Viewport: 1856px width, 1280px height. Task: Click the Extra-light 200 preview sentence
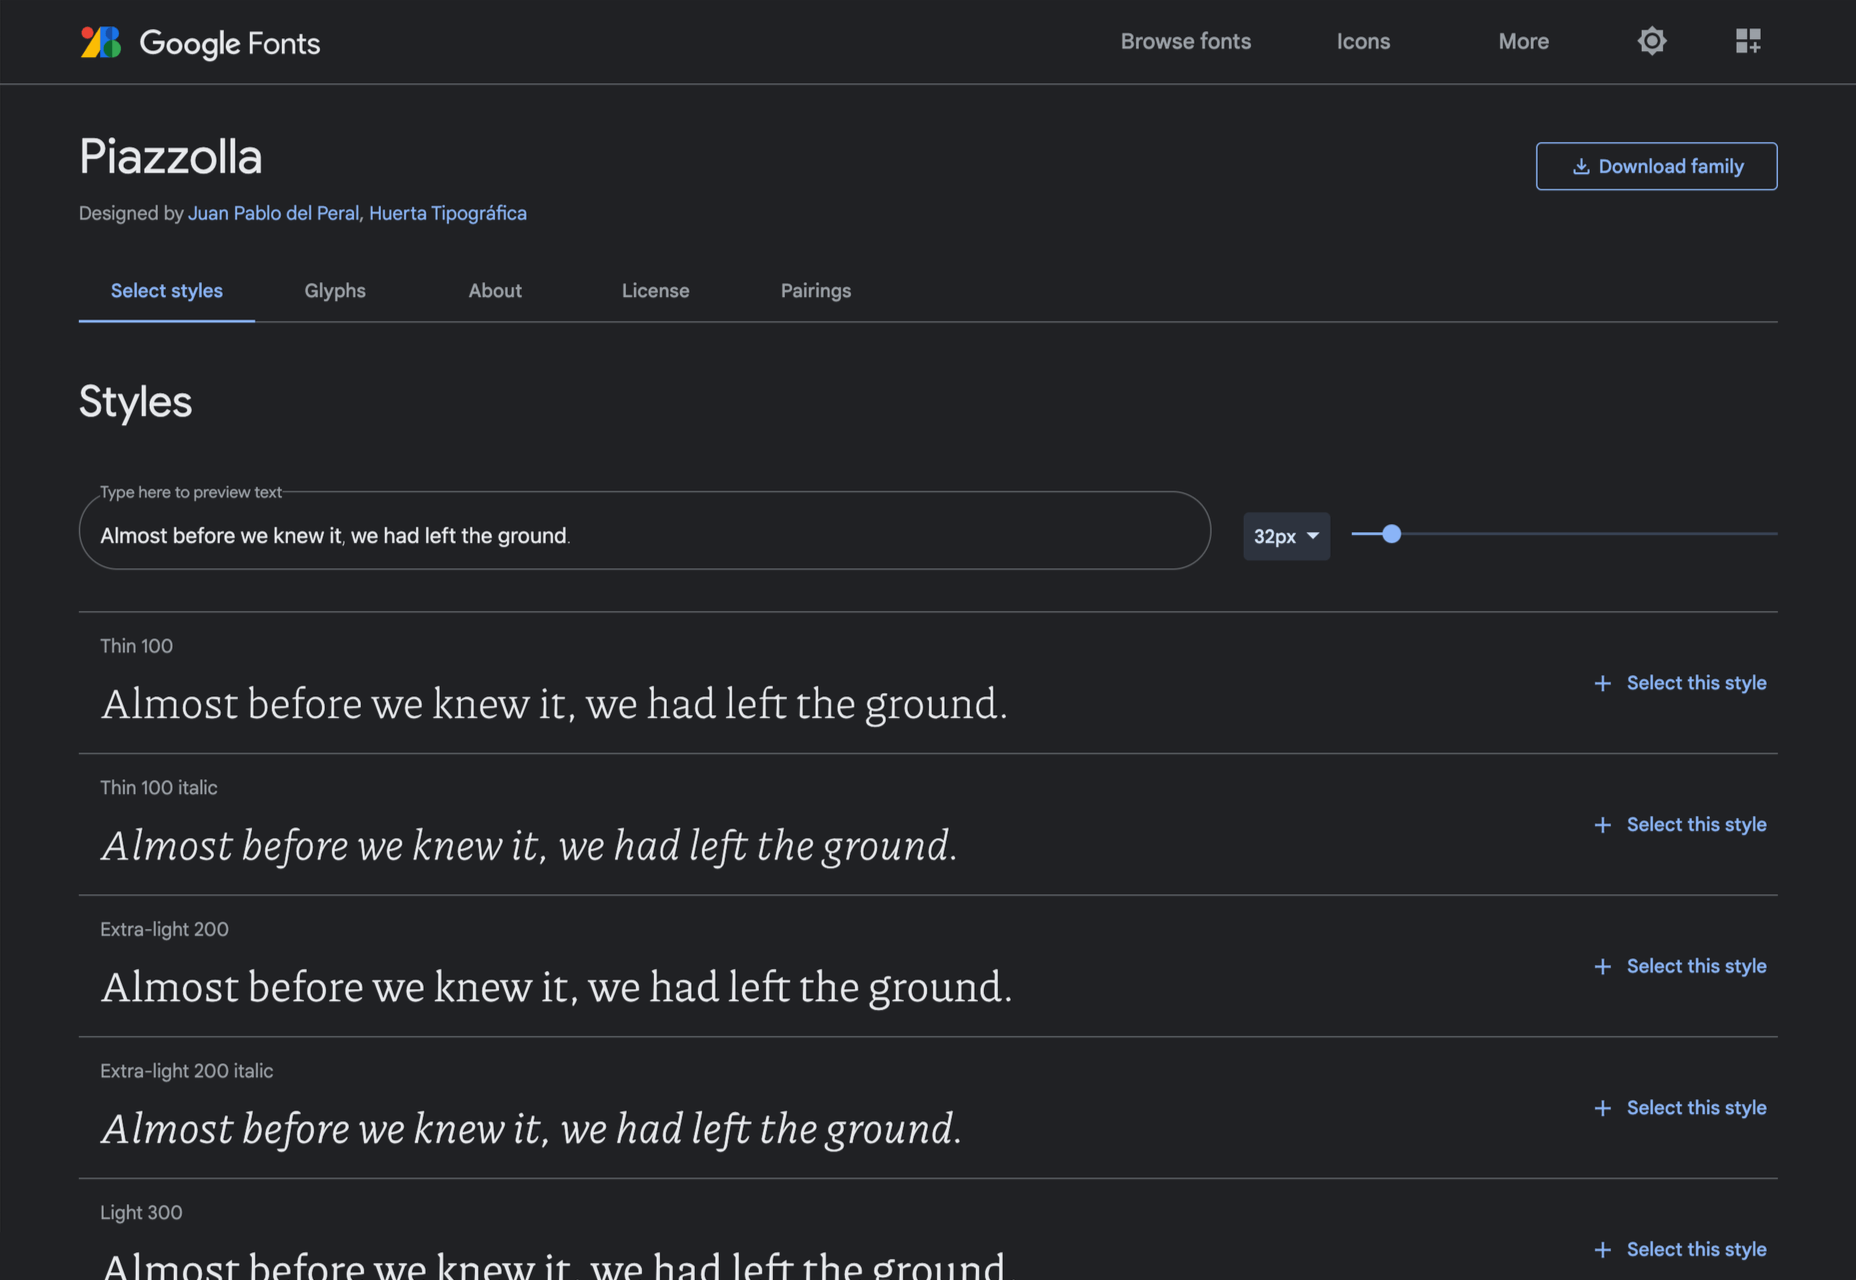point(556,988)
